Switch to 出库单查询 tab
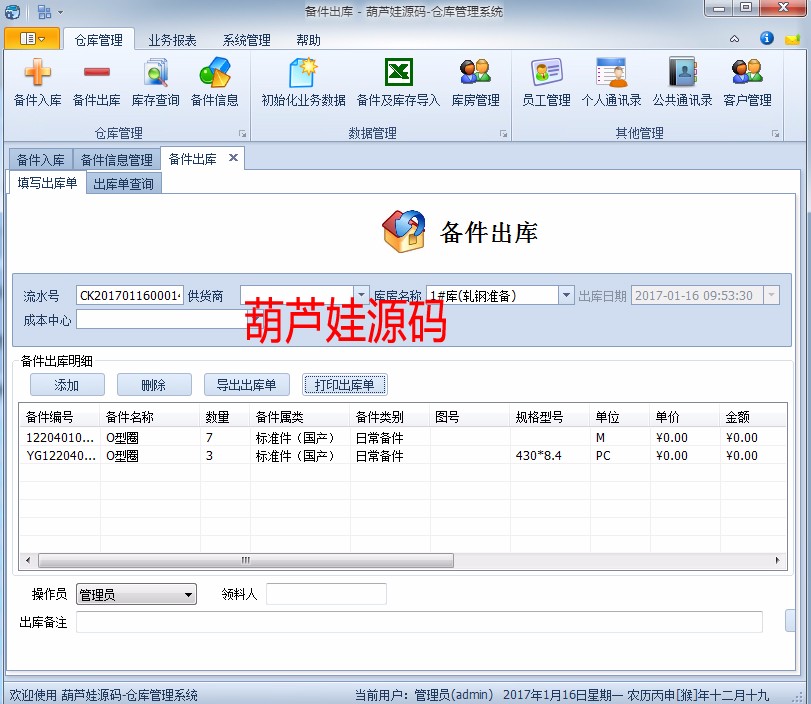The image size is (811, 704). tap(123, 184)
